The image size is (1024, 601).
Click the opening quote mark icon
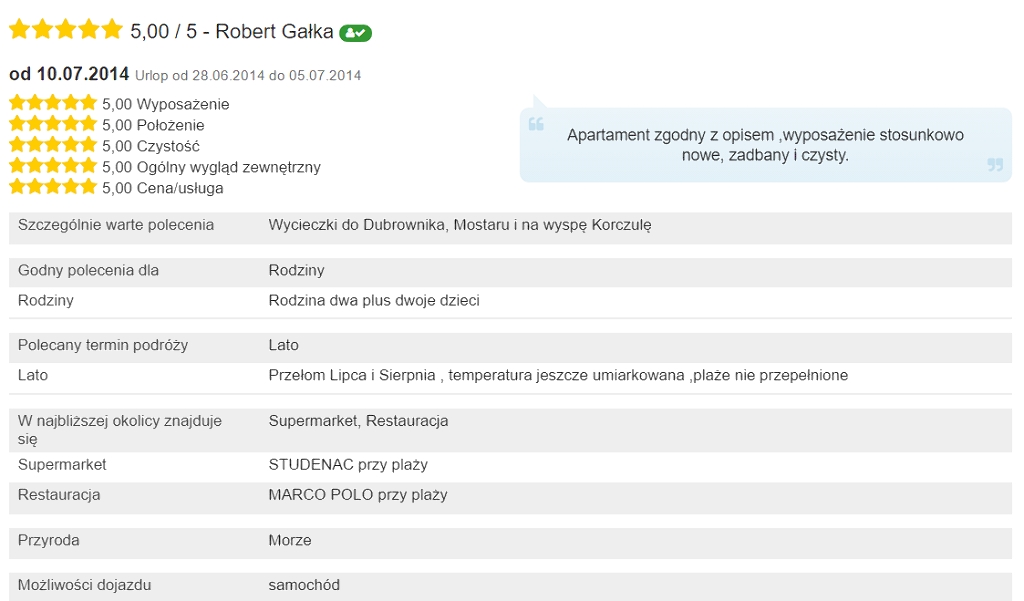point(536,125)
